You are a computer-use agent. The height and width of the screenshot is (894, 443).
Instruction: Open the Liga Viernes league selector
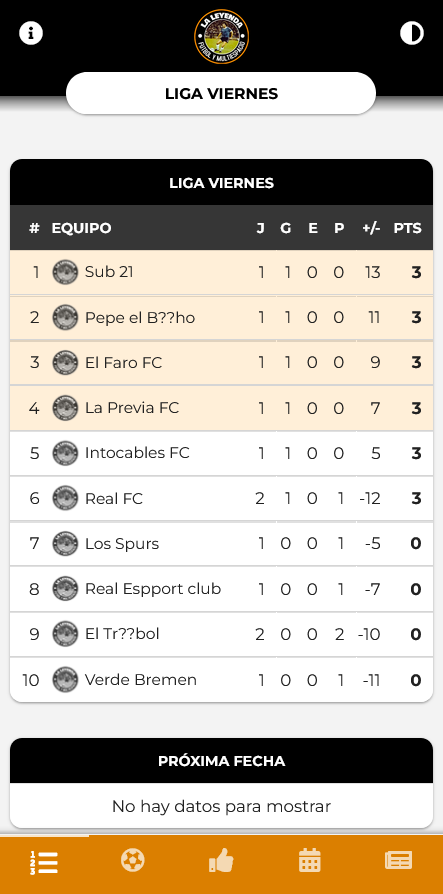click(x=221, y=94)
